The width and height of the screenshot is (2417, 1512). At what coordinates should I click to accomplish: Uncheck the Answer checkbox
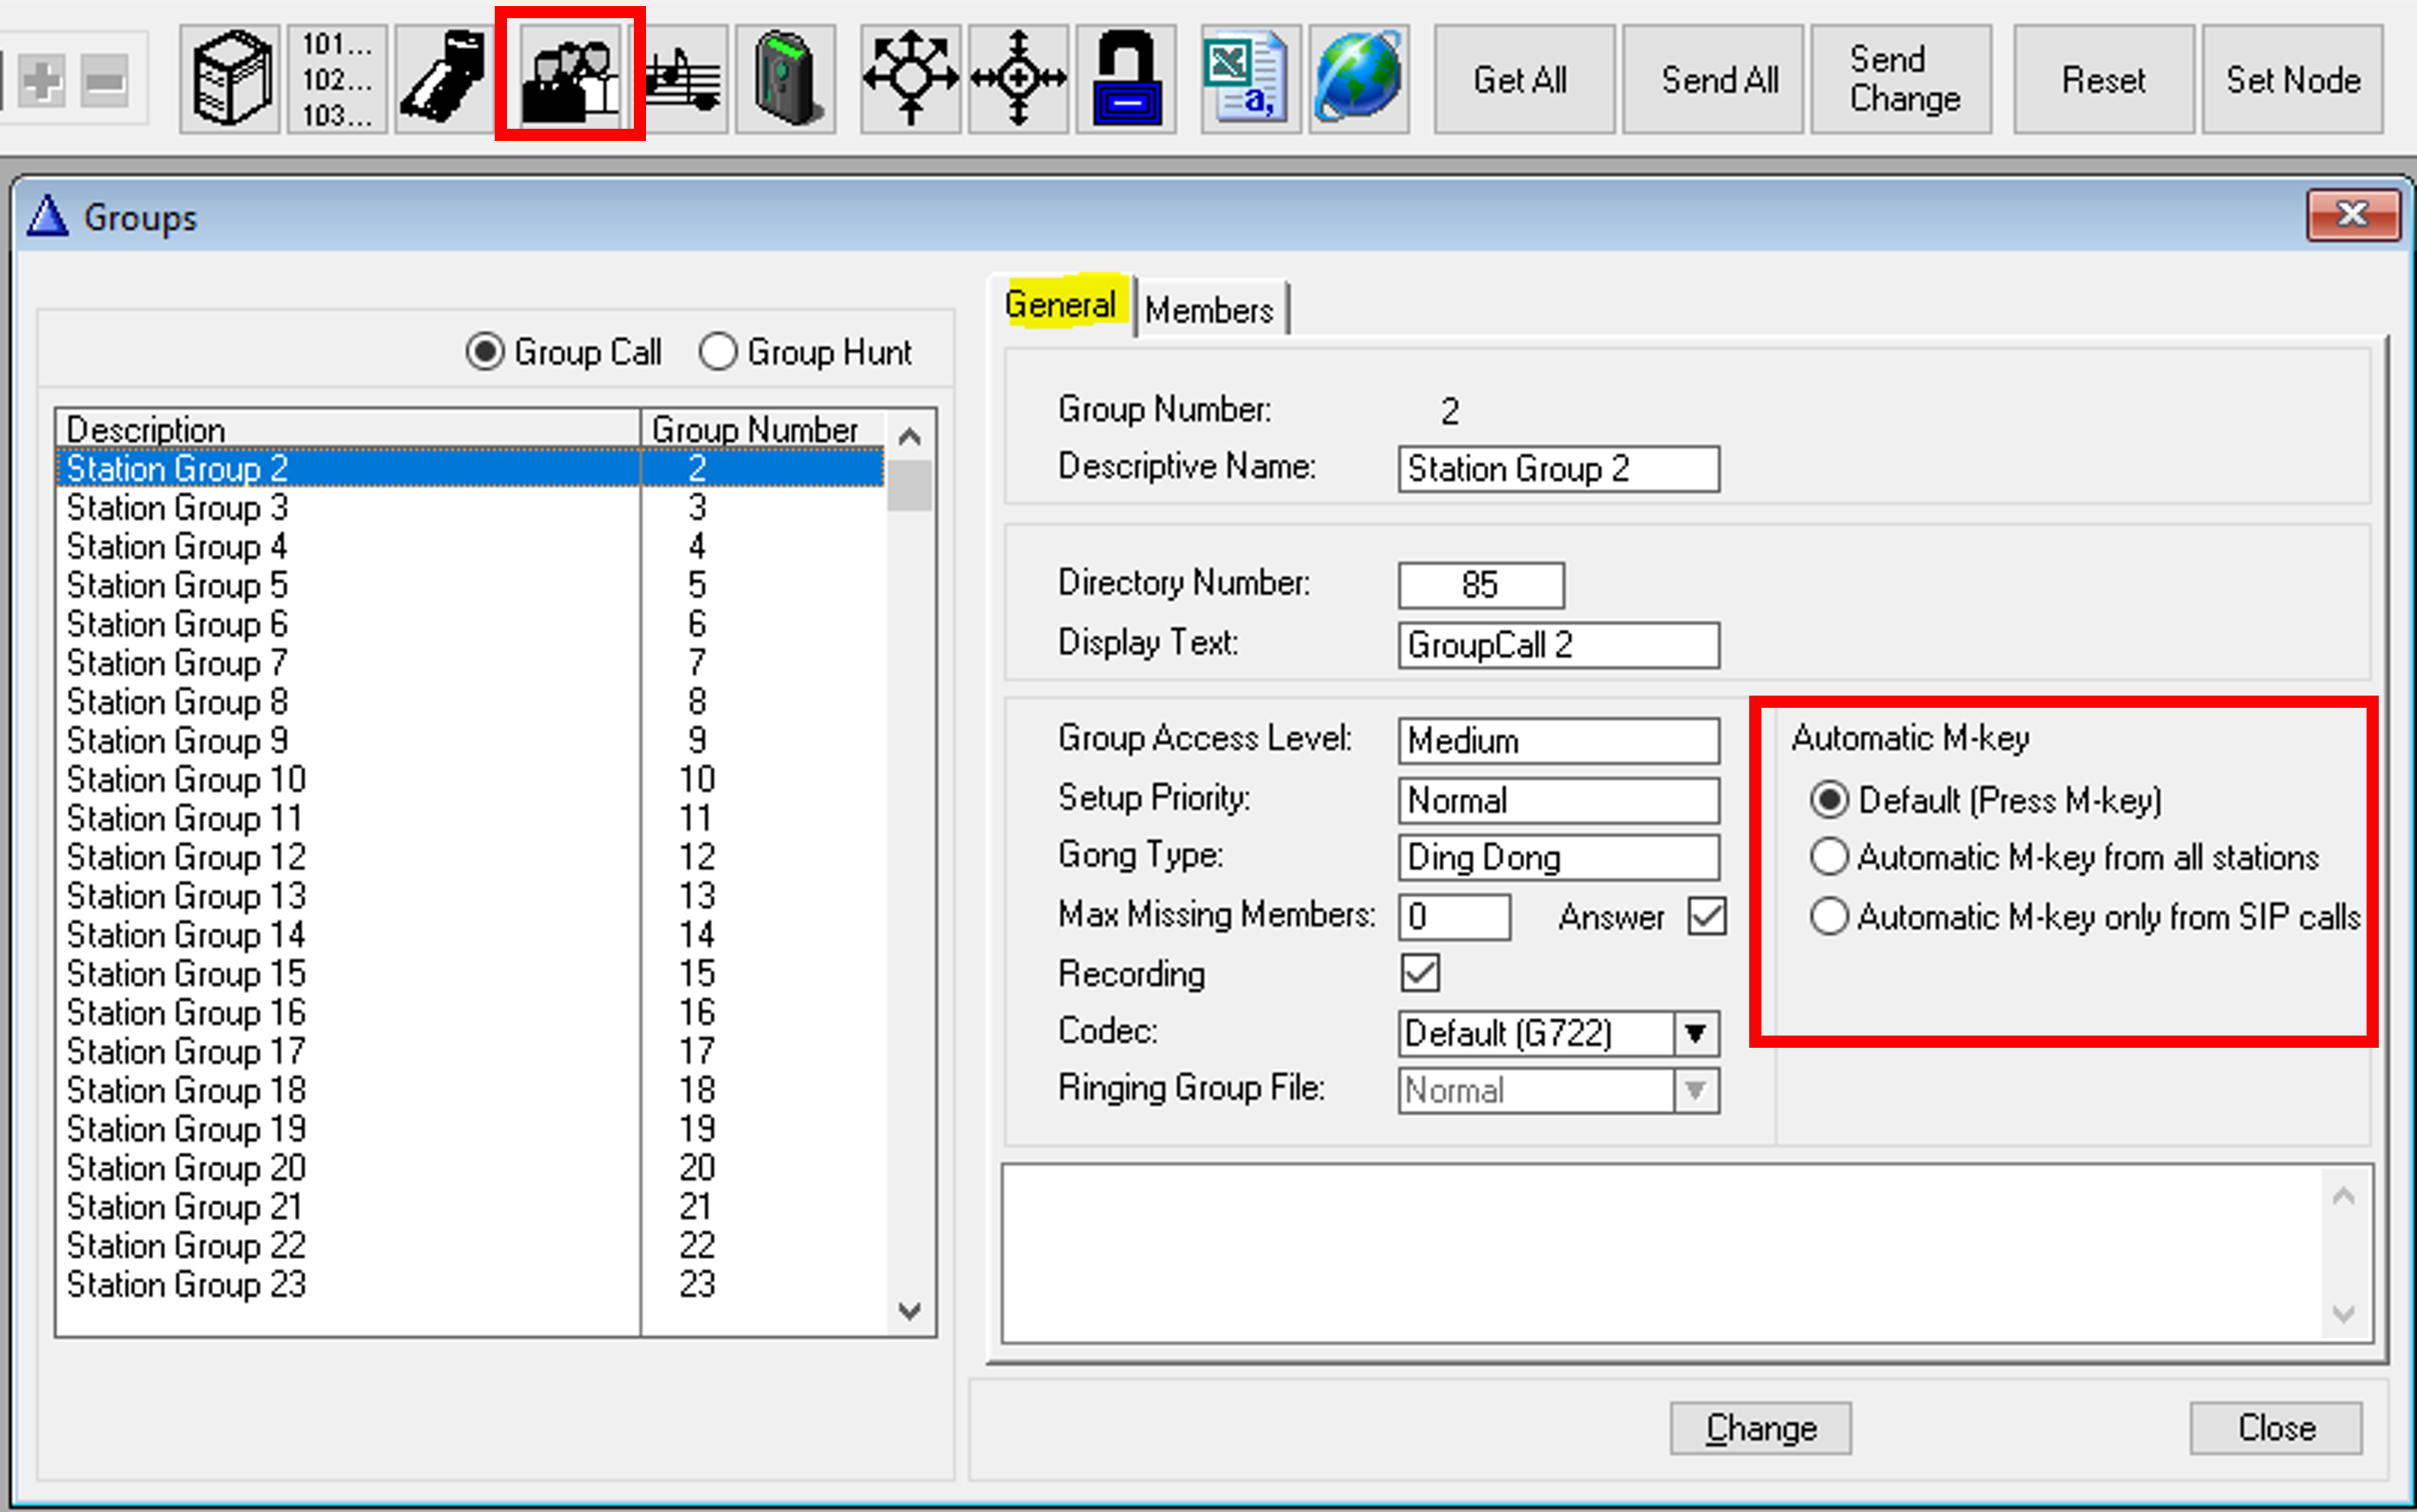[x=1706, y=916]
